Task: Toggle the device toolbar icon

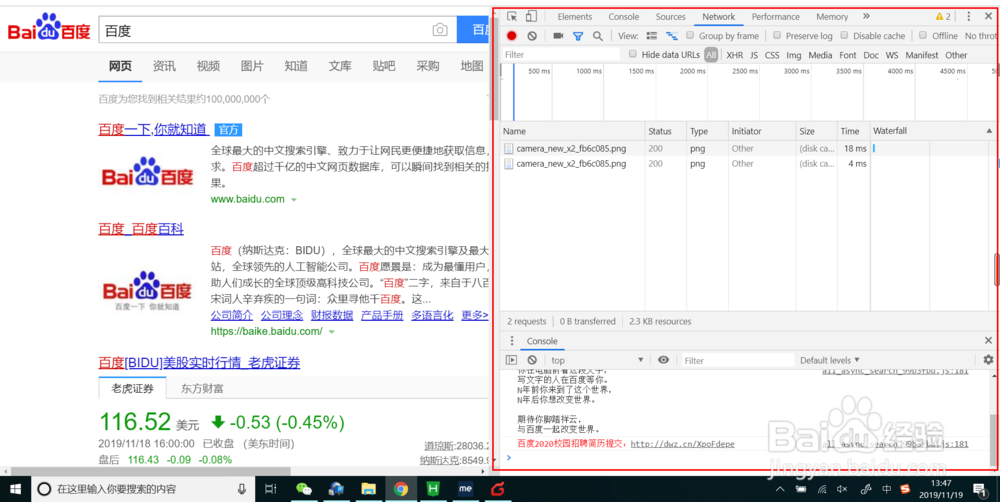Action: pos(531,17)
